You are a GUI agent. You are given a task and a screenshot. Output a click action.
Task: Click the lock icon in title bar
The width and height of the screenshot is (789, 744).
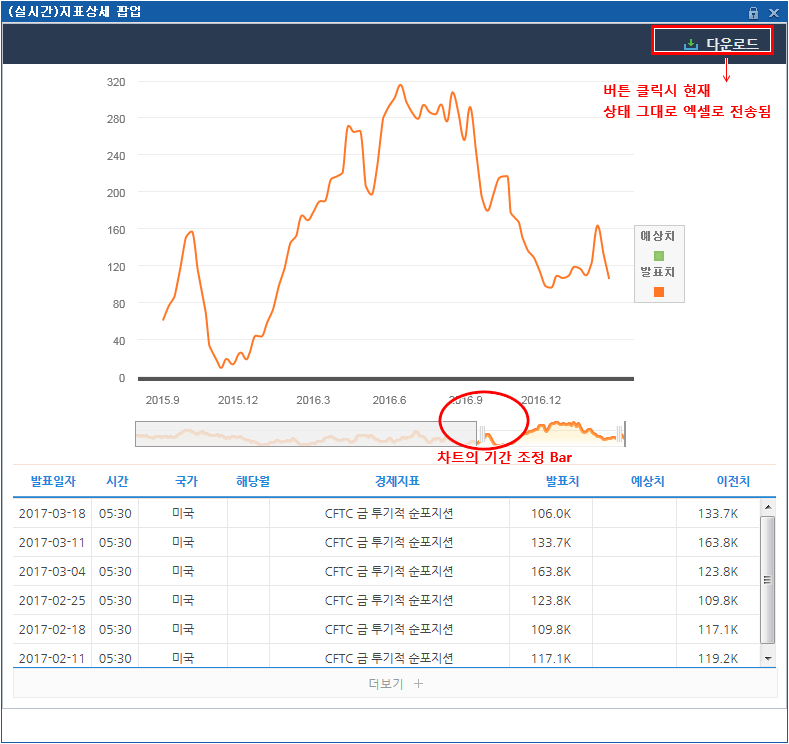(x=753, y=13)
